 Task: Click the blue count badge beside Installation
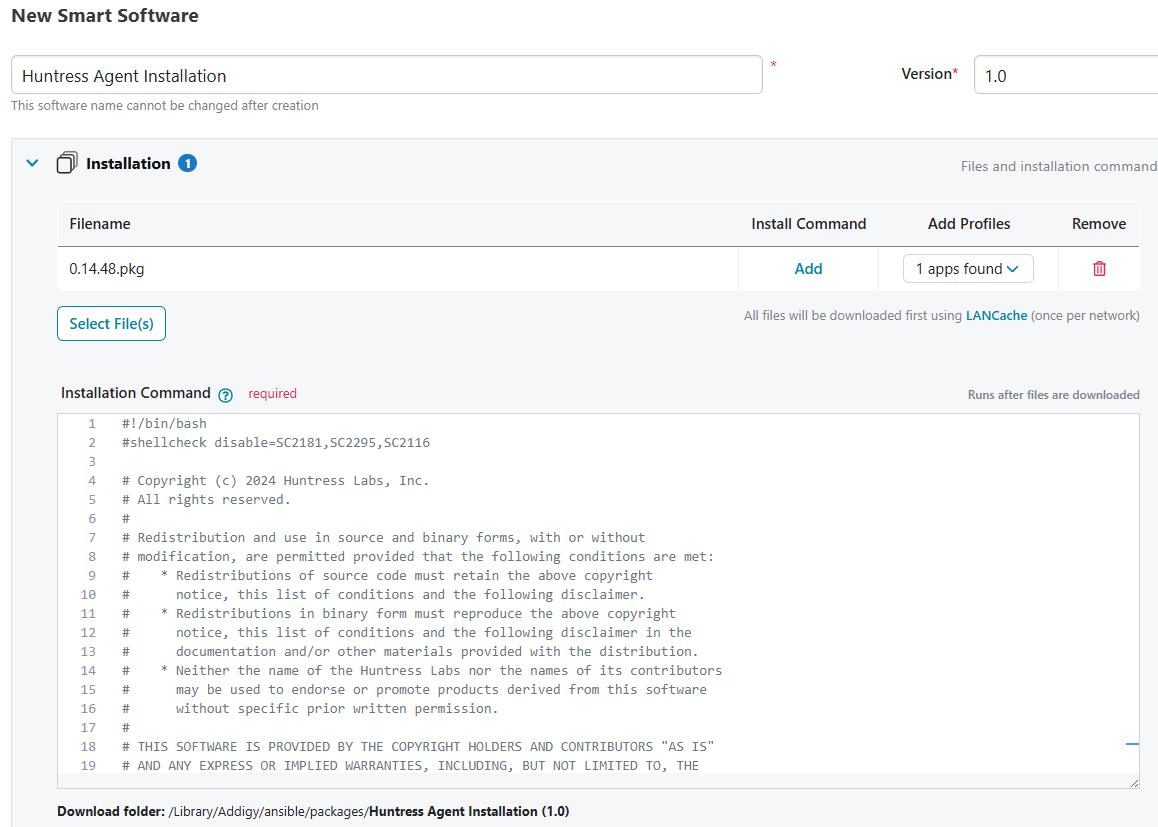point(187,162)
